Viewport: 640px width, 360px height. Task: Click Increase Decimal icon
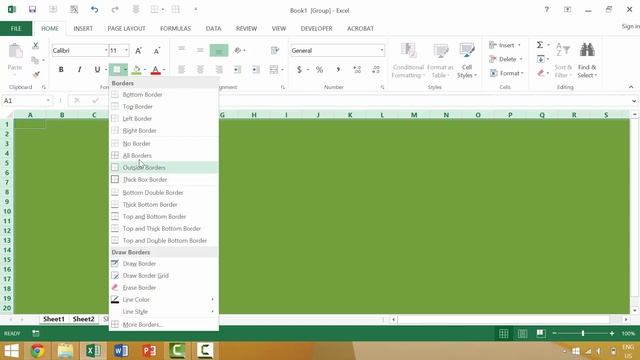[x=357, y=70]
